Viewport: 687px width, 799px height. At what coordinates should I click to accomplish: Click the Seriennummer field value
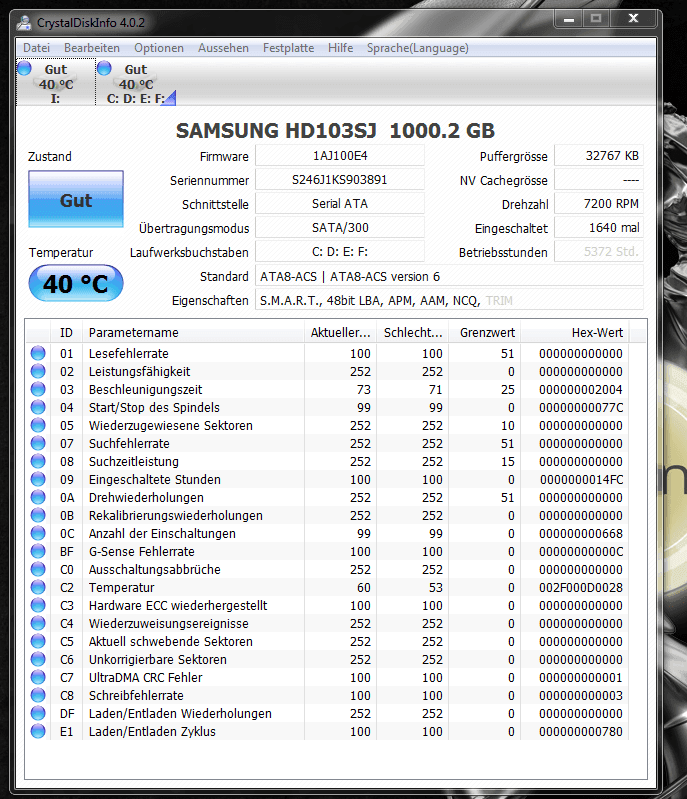(340, 179)
